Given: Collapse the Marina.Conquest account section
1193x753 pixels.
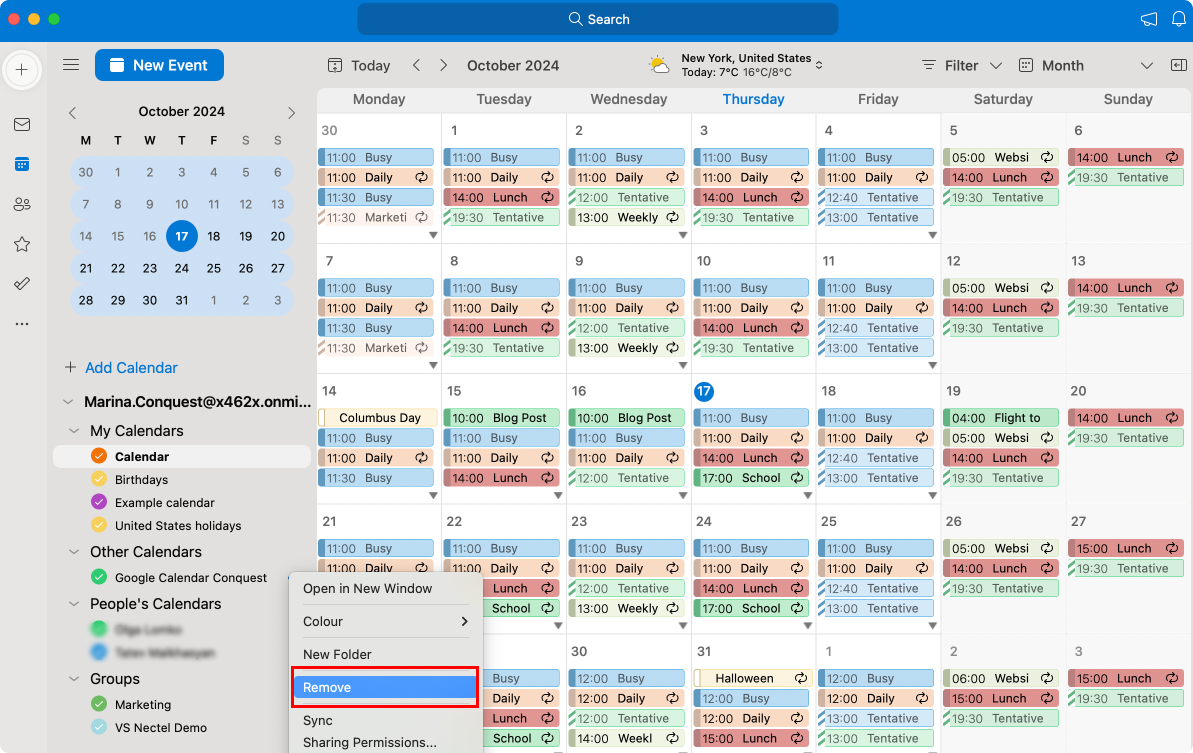Looking at the screenshot, I should point(68,402).
